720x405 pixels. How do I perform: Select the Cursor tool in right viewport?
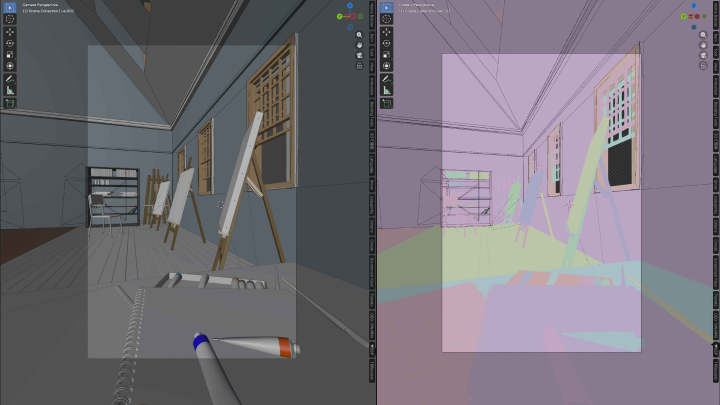(x=386, y=19)
